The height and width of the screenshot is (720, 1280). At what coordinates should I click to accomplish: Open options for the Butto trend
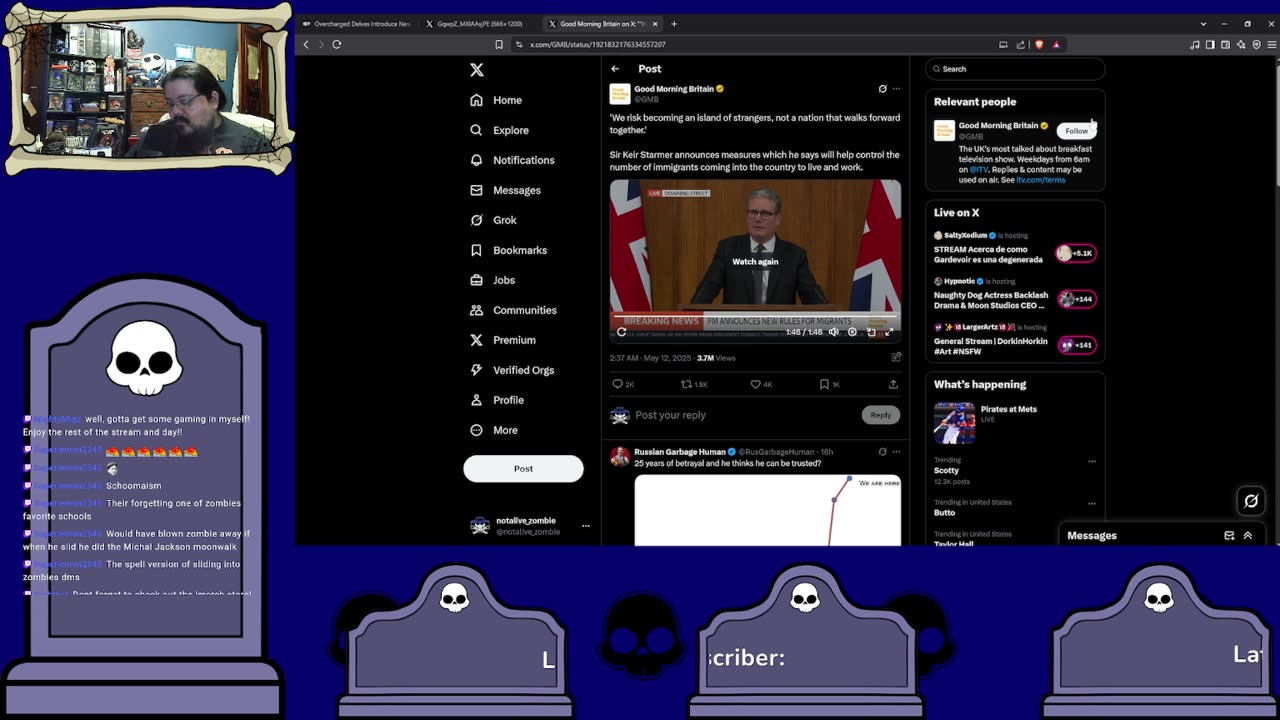1092,504
